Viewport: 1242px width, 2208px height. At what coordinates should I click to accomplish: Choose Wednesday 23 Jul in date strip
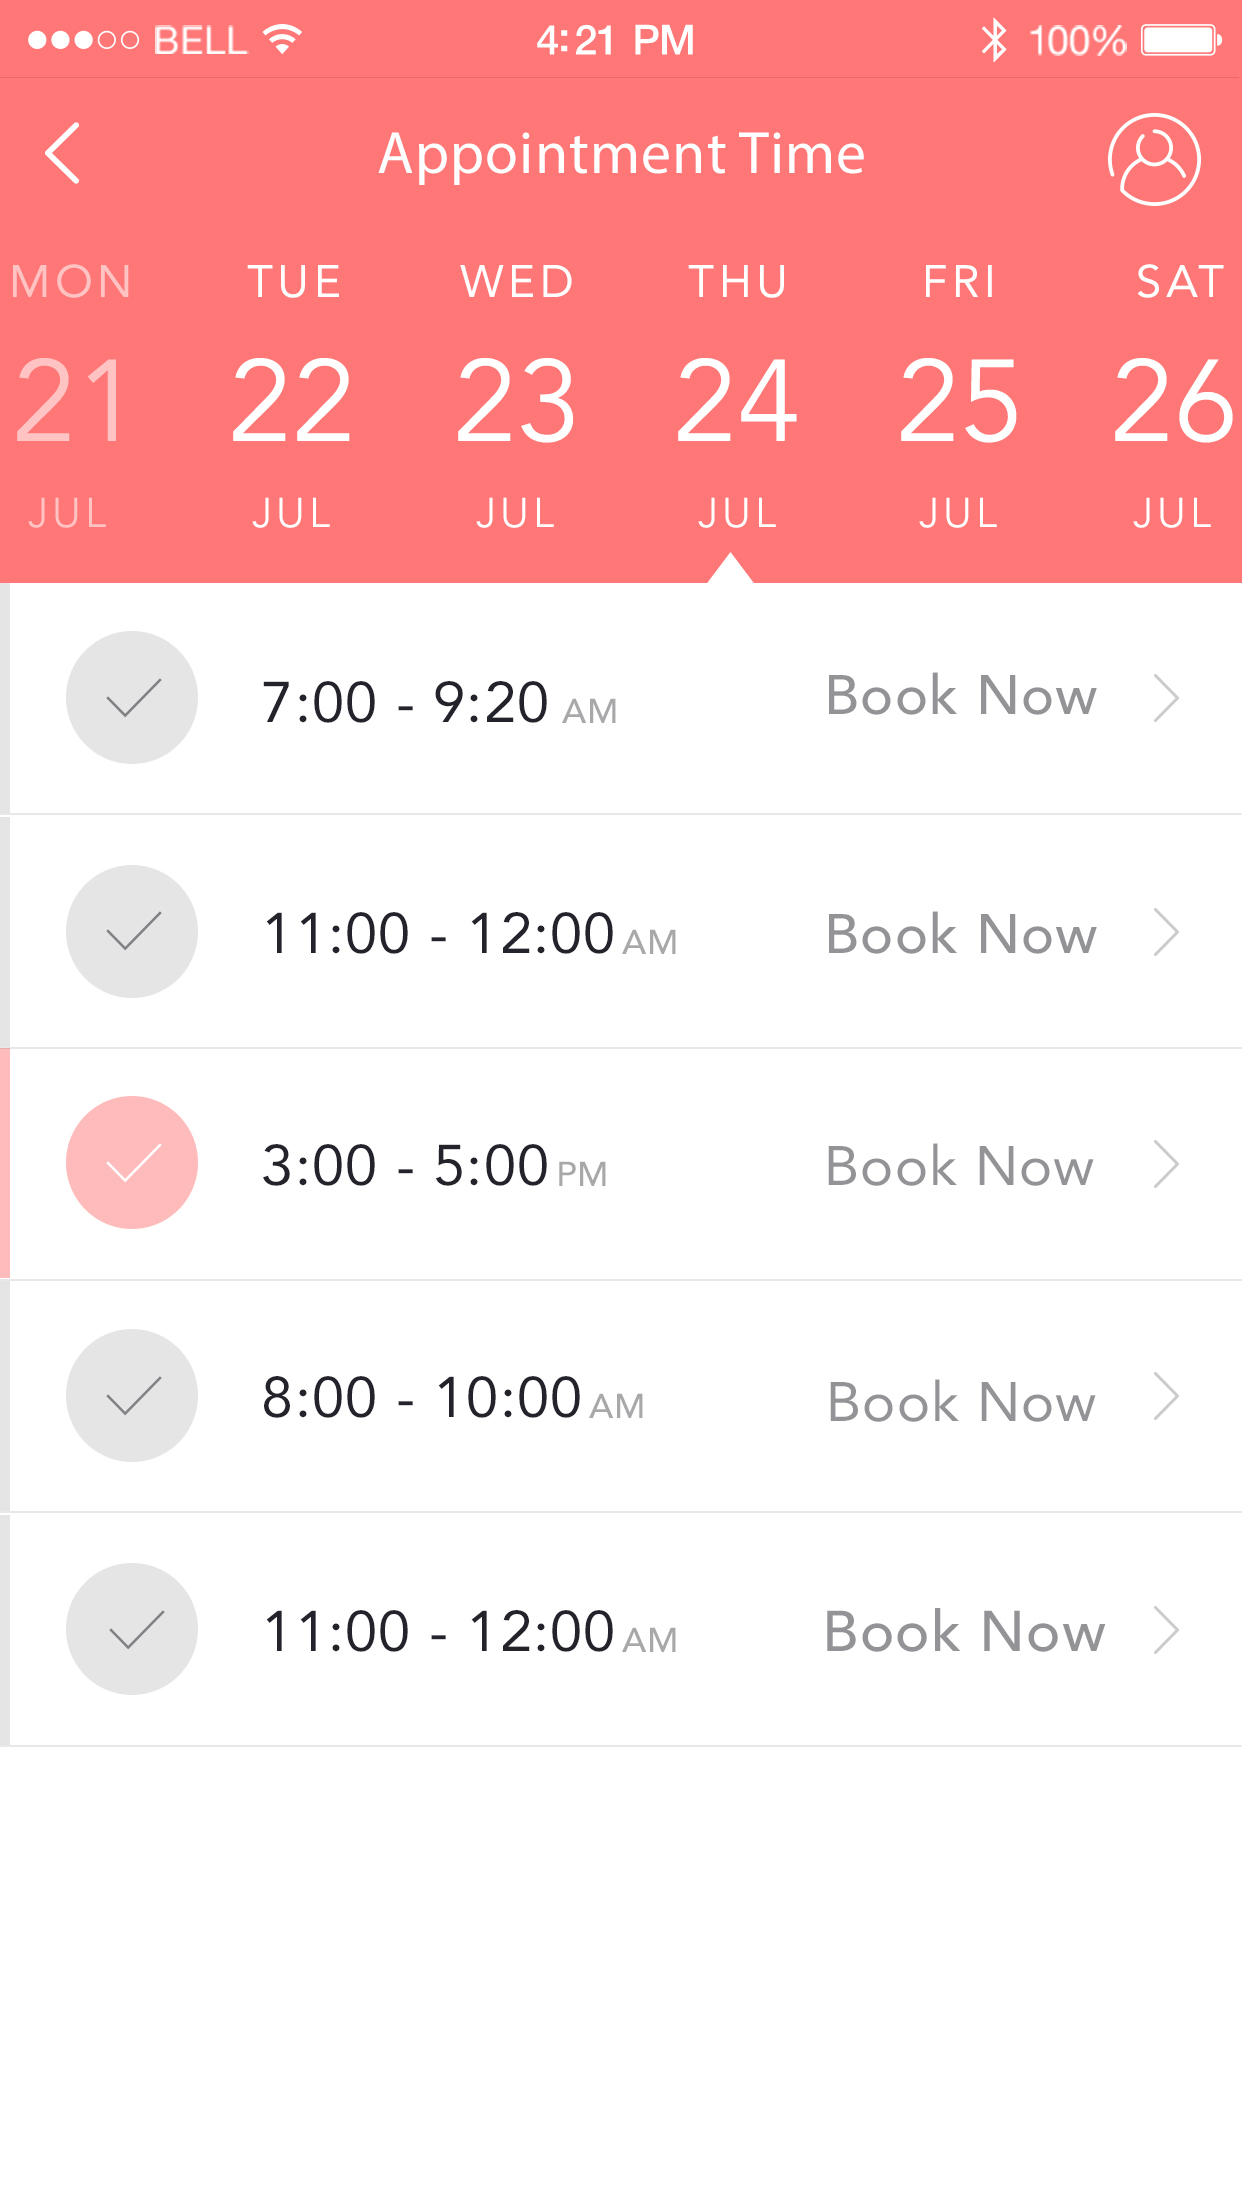[516, 398]
